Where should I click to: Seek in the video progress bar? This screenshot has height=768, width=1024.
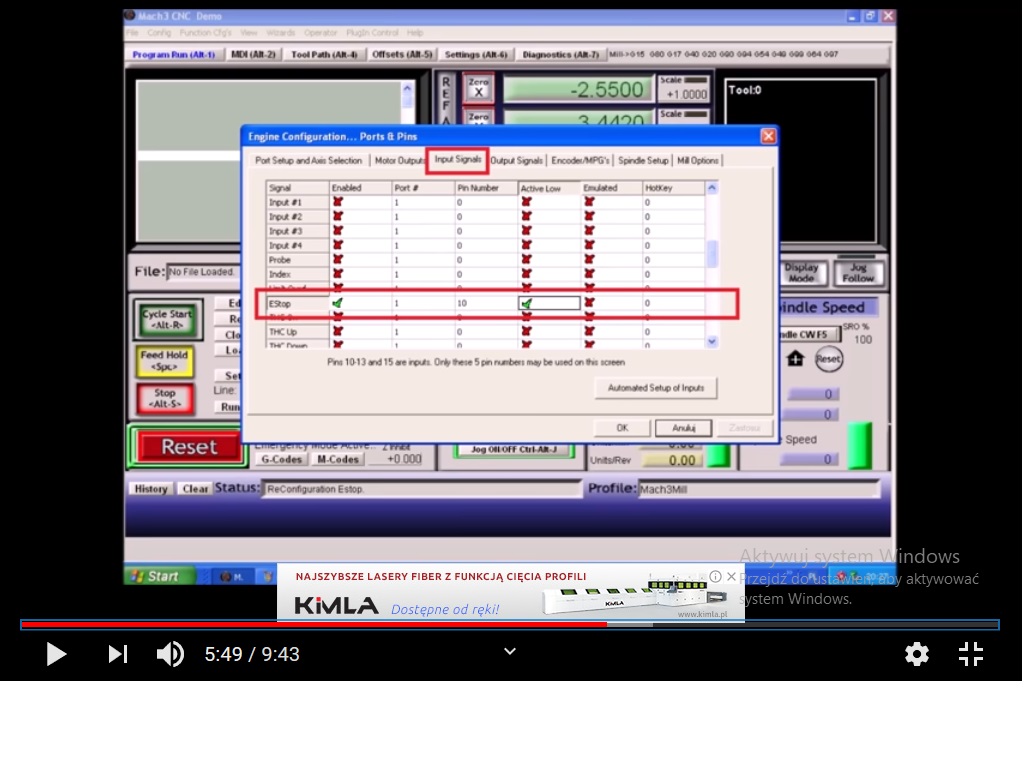509,625
